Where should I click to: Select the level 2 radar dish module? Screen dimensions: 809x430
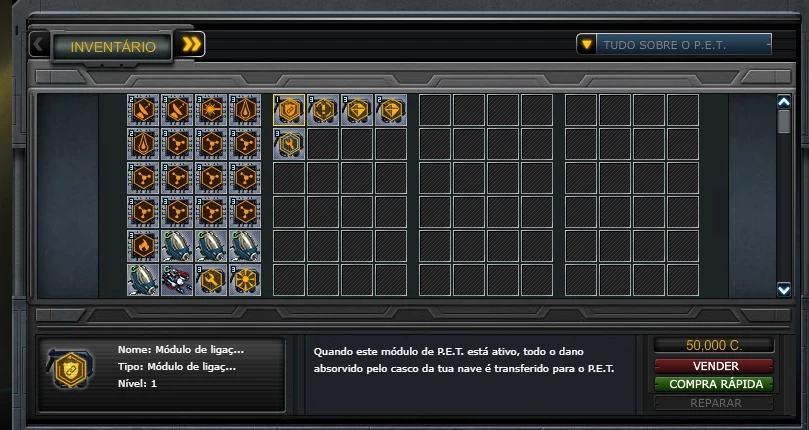[143, 110]
